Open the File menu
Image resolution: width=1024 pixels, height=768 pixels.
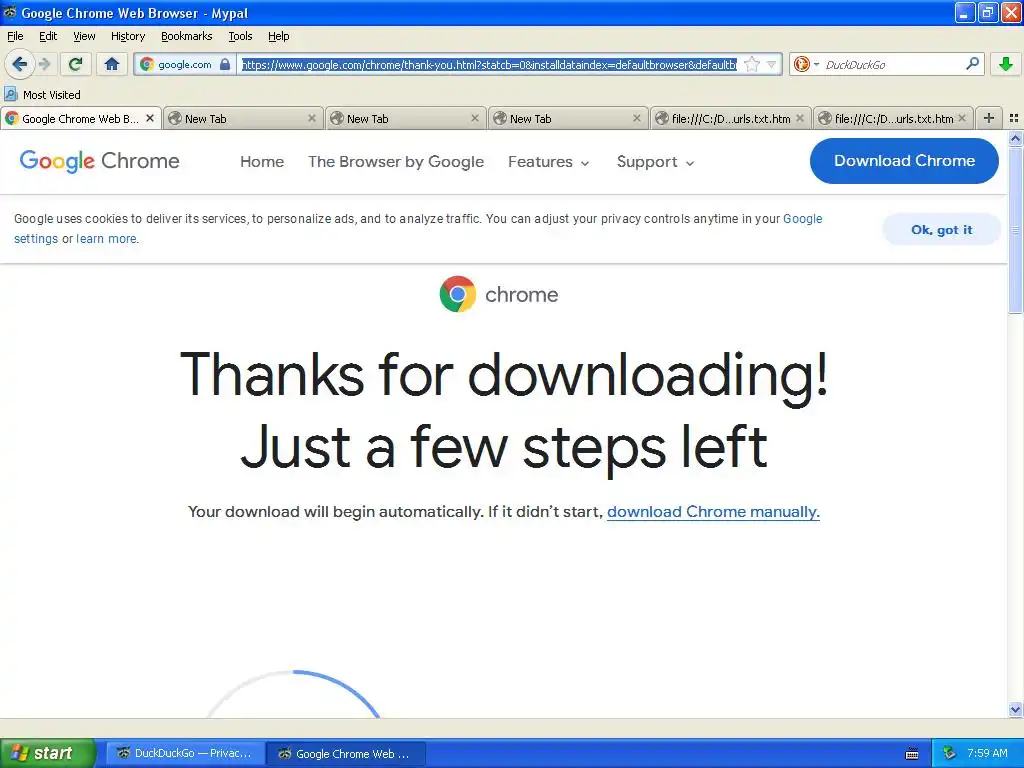tap(15, 36)
